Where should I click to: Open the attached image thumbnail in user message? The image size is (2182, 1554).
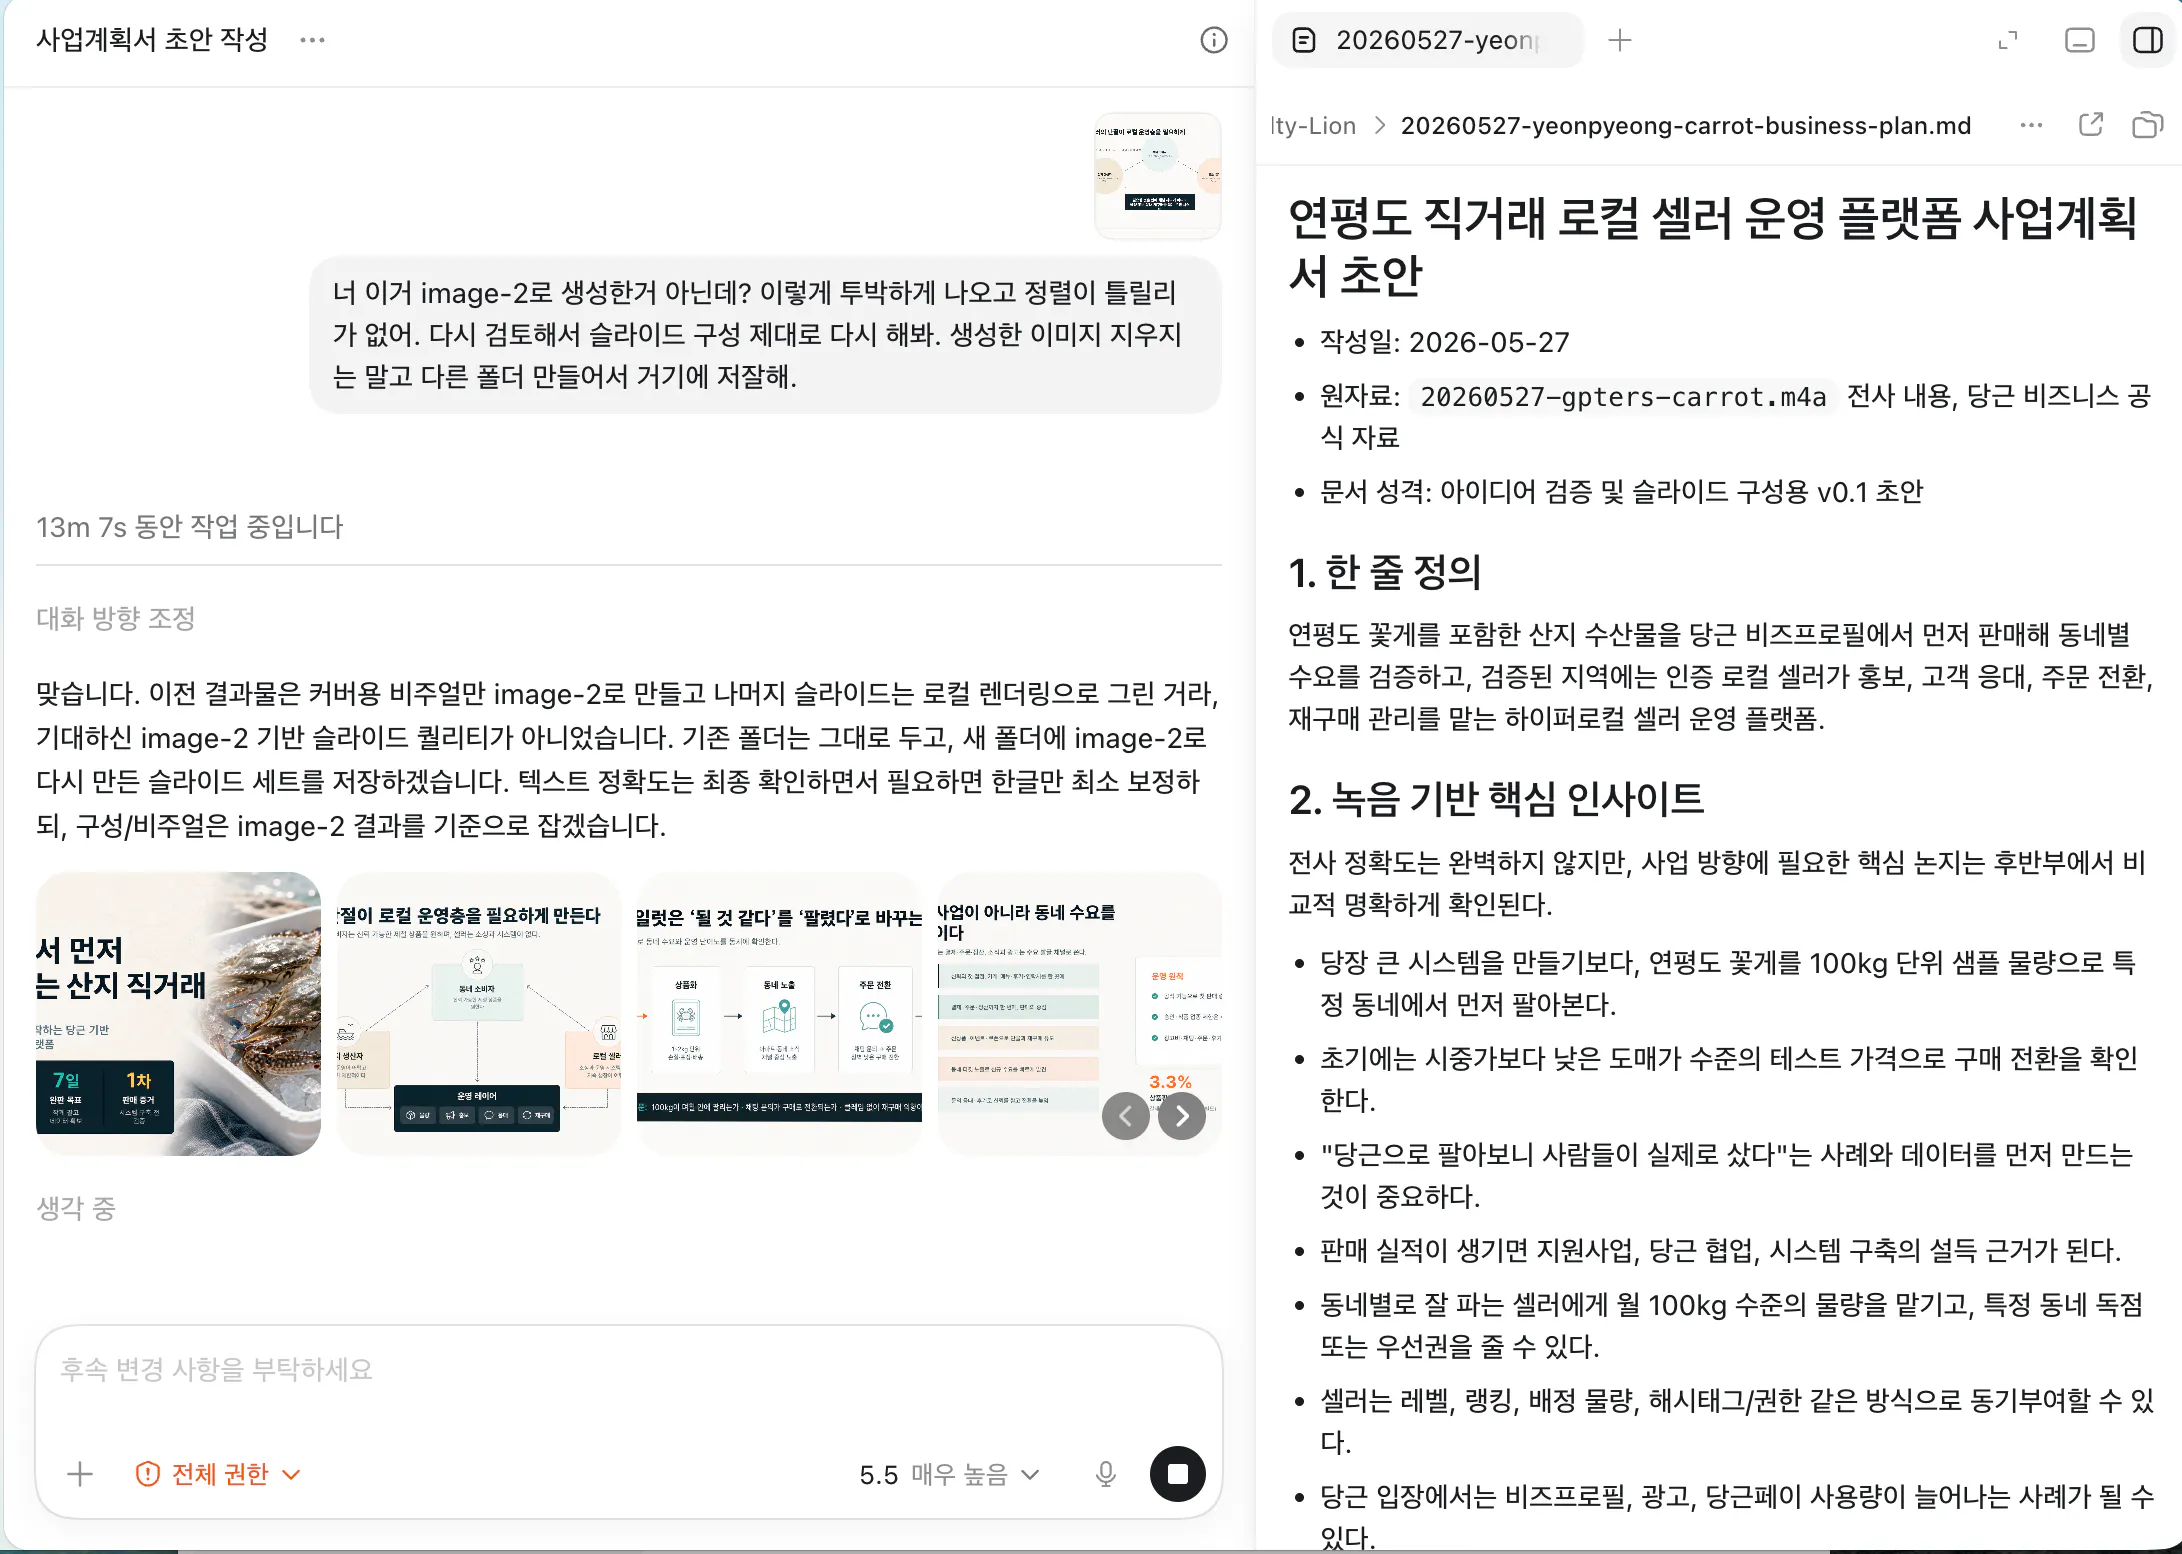1157,175
